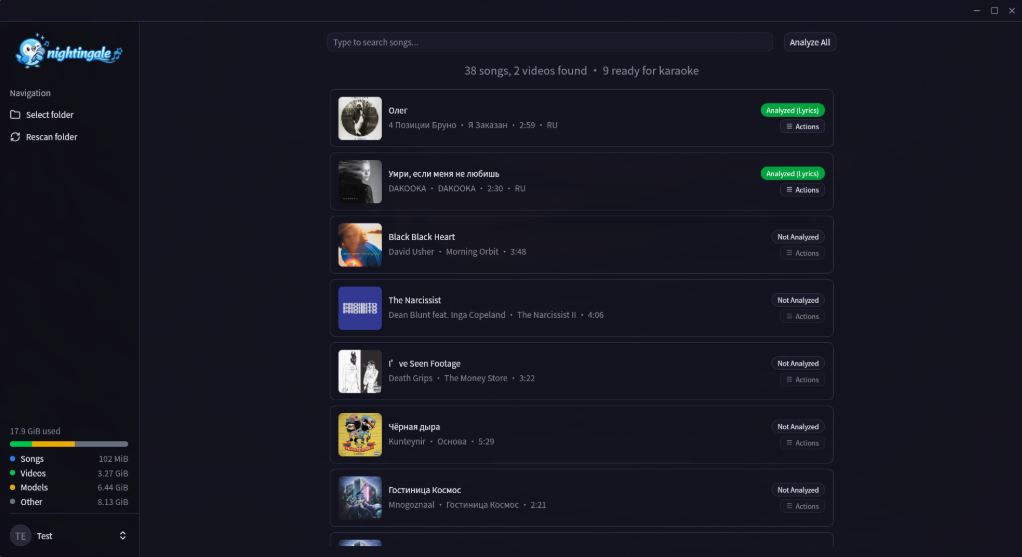Viewport: 1022px width, 557px height.
Task: Click the Rescan folder refresh icon
Action: [15, 137]
